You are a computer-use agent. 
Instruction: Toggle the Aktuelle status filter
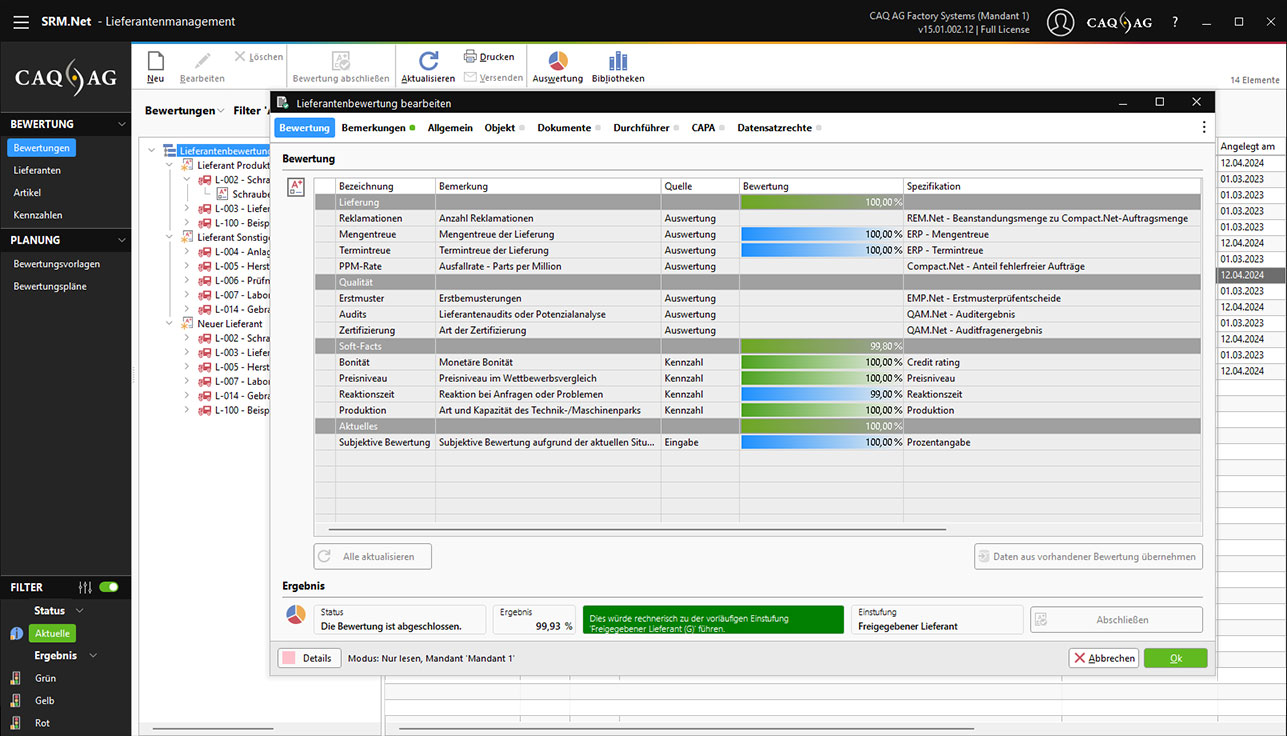pyautogui.click(x=52, y=634)
